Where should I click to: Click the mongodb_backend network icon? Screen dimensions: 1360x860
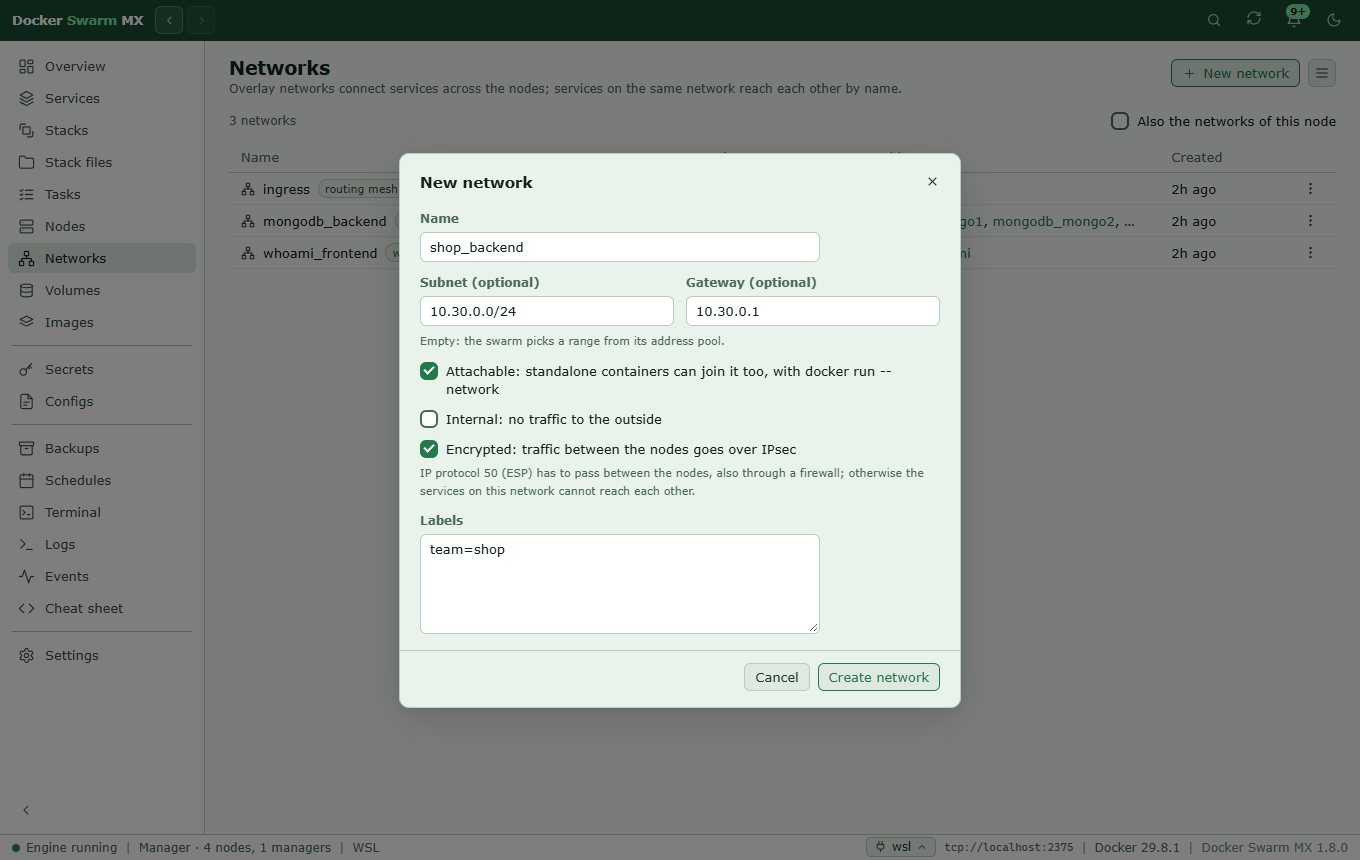(248, 221)
